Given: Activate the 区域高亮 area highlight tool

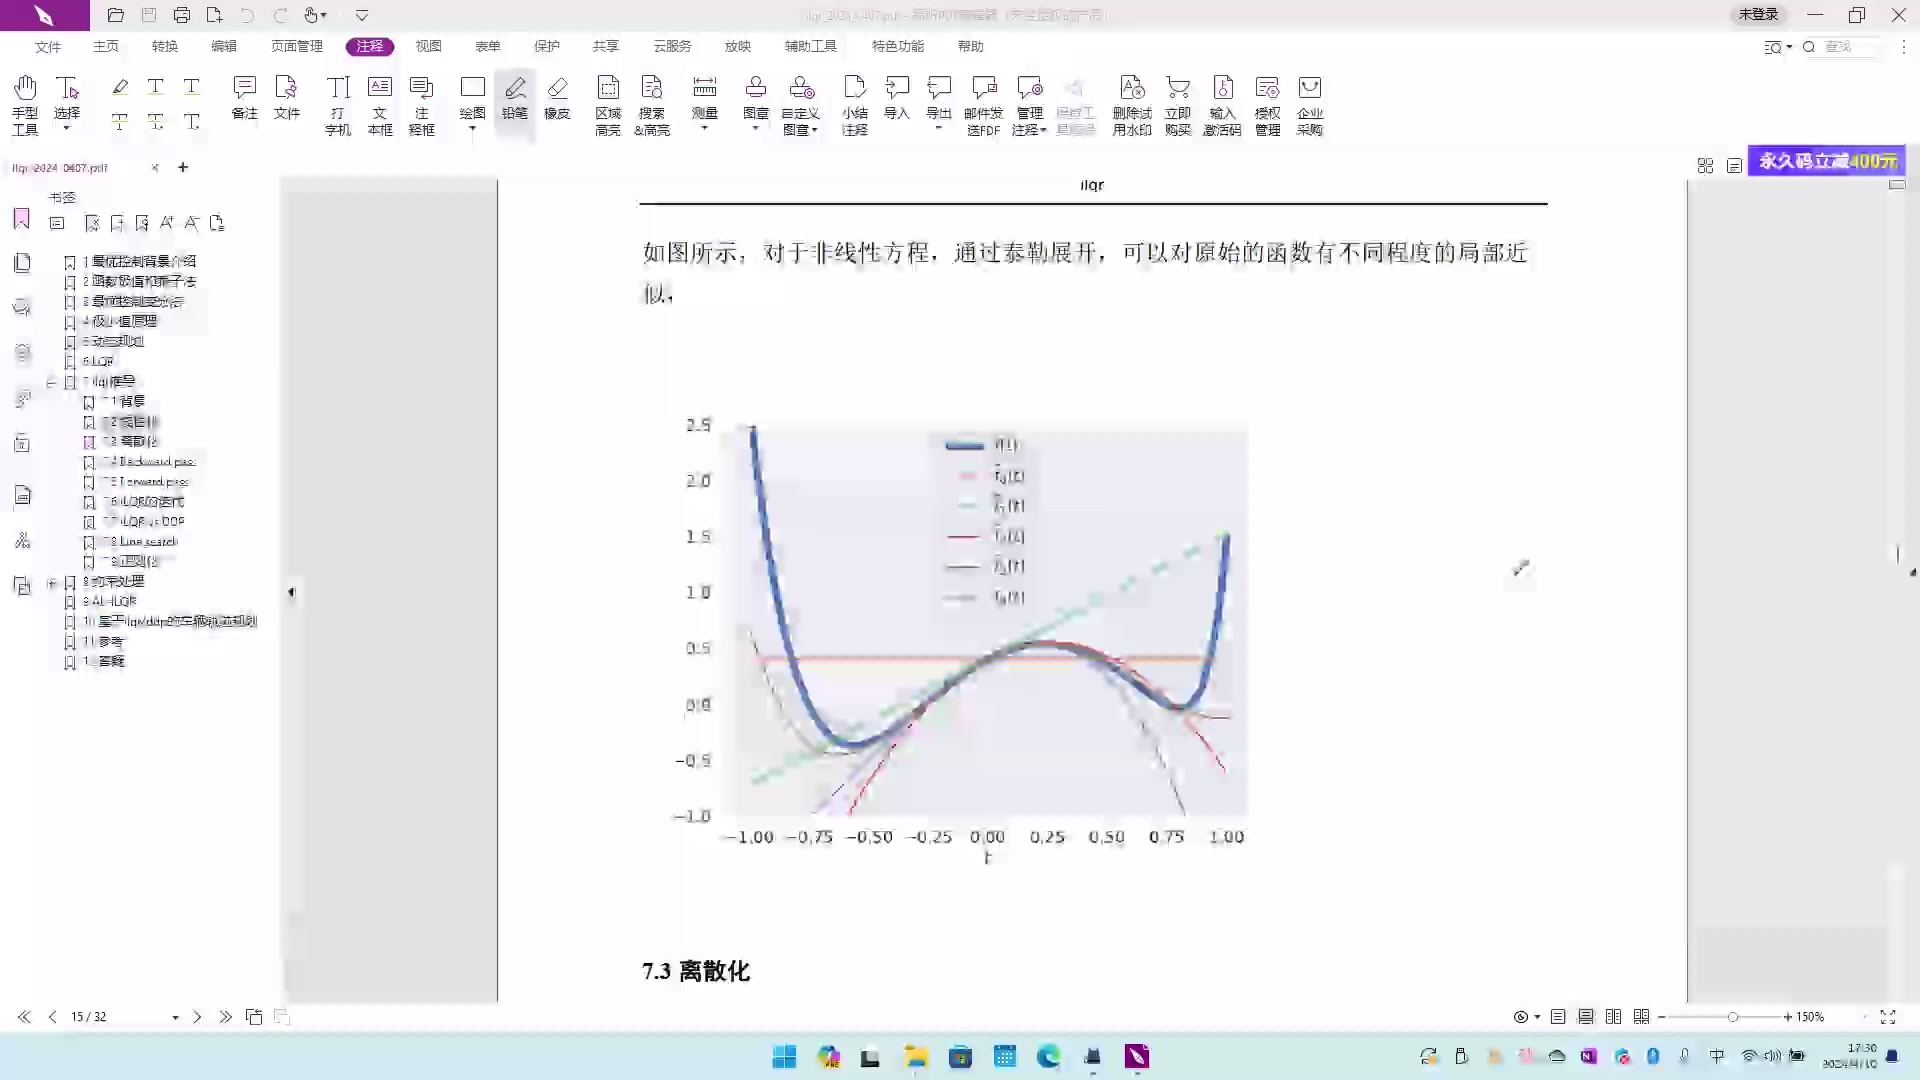Looking at the screenshot, I should coord(607,103).
